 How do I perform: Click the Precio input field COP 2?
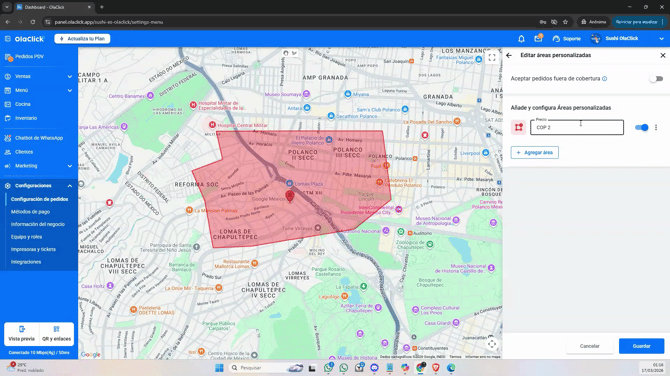tap(577, 127)
